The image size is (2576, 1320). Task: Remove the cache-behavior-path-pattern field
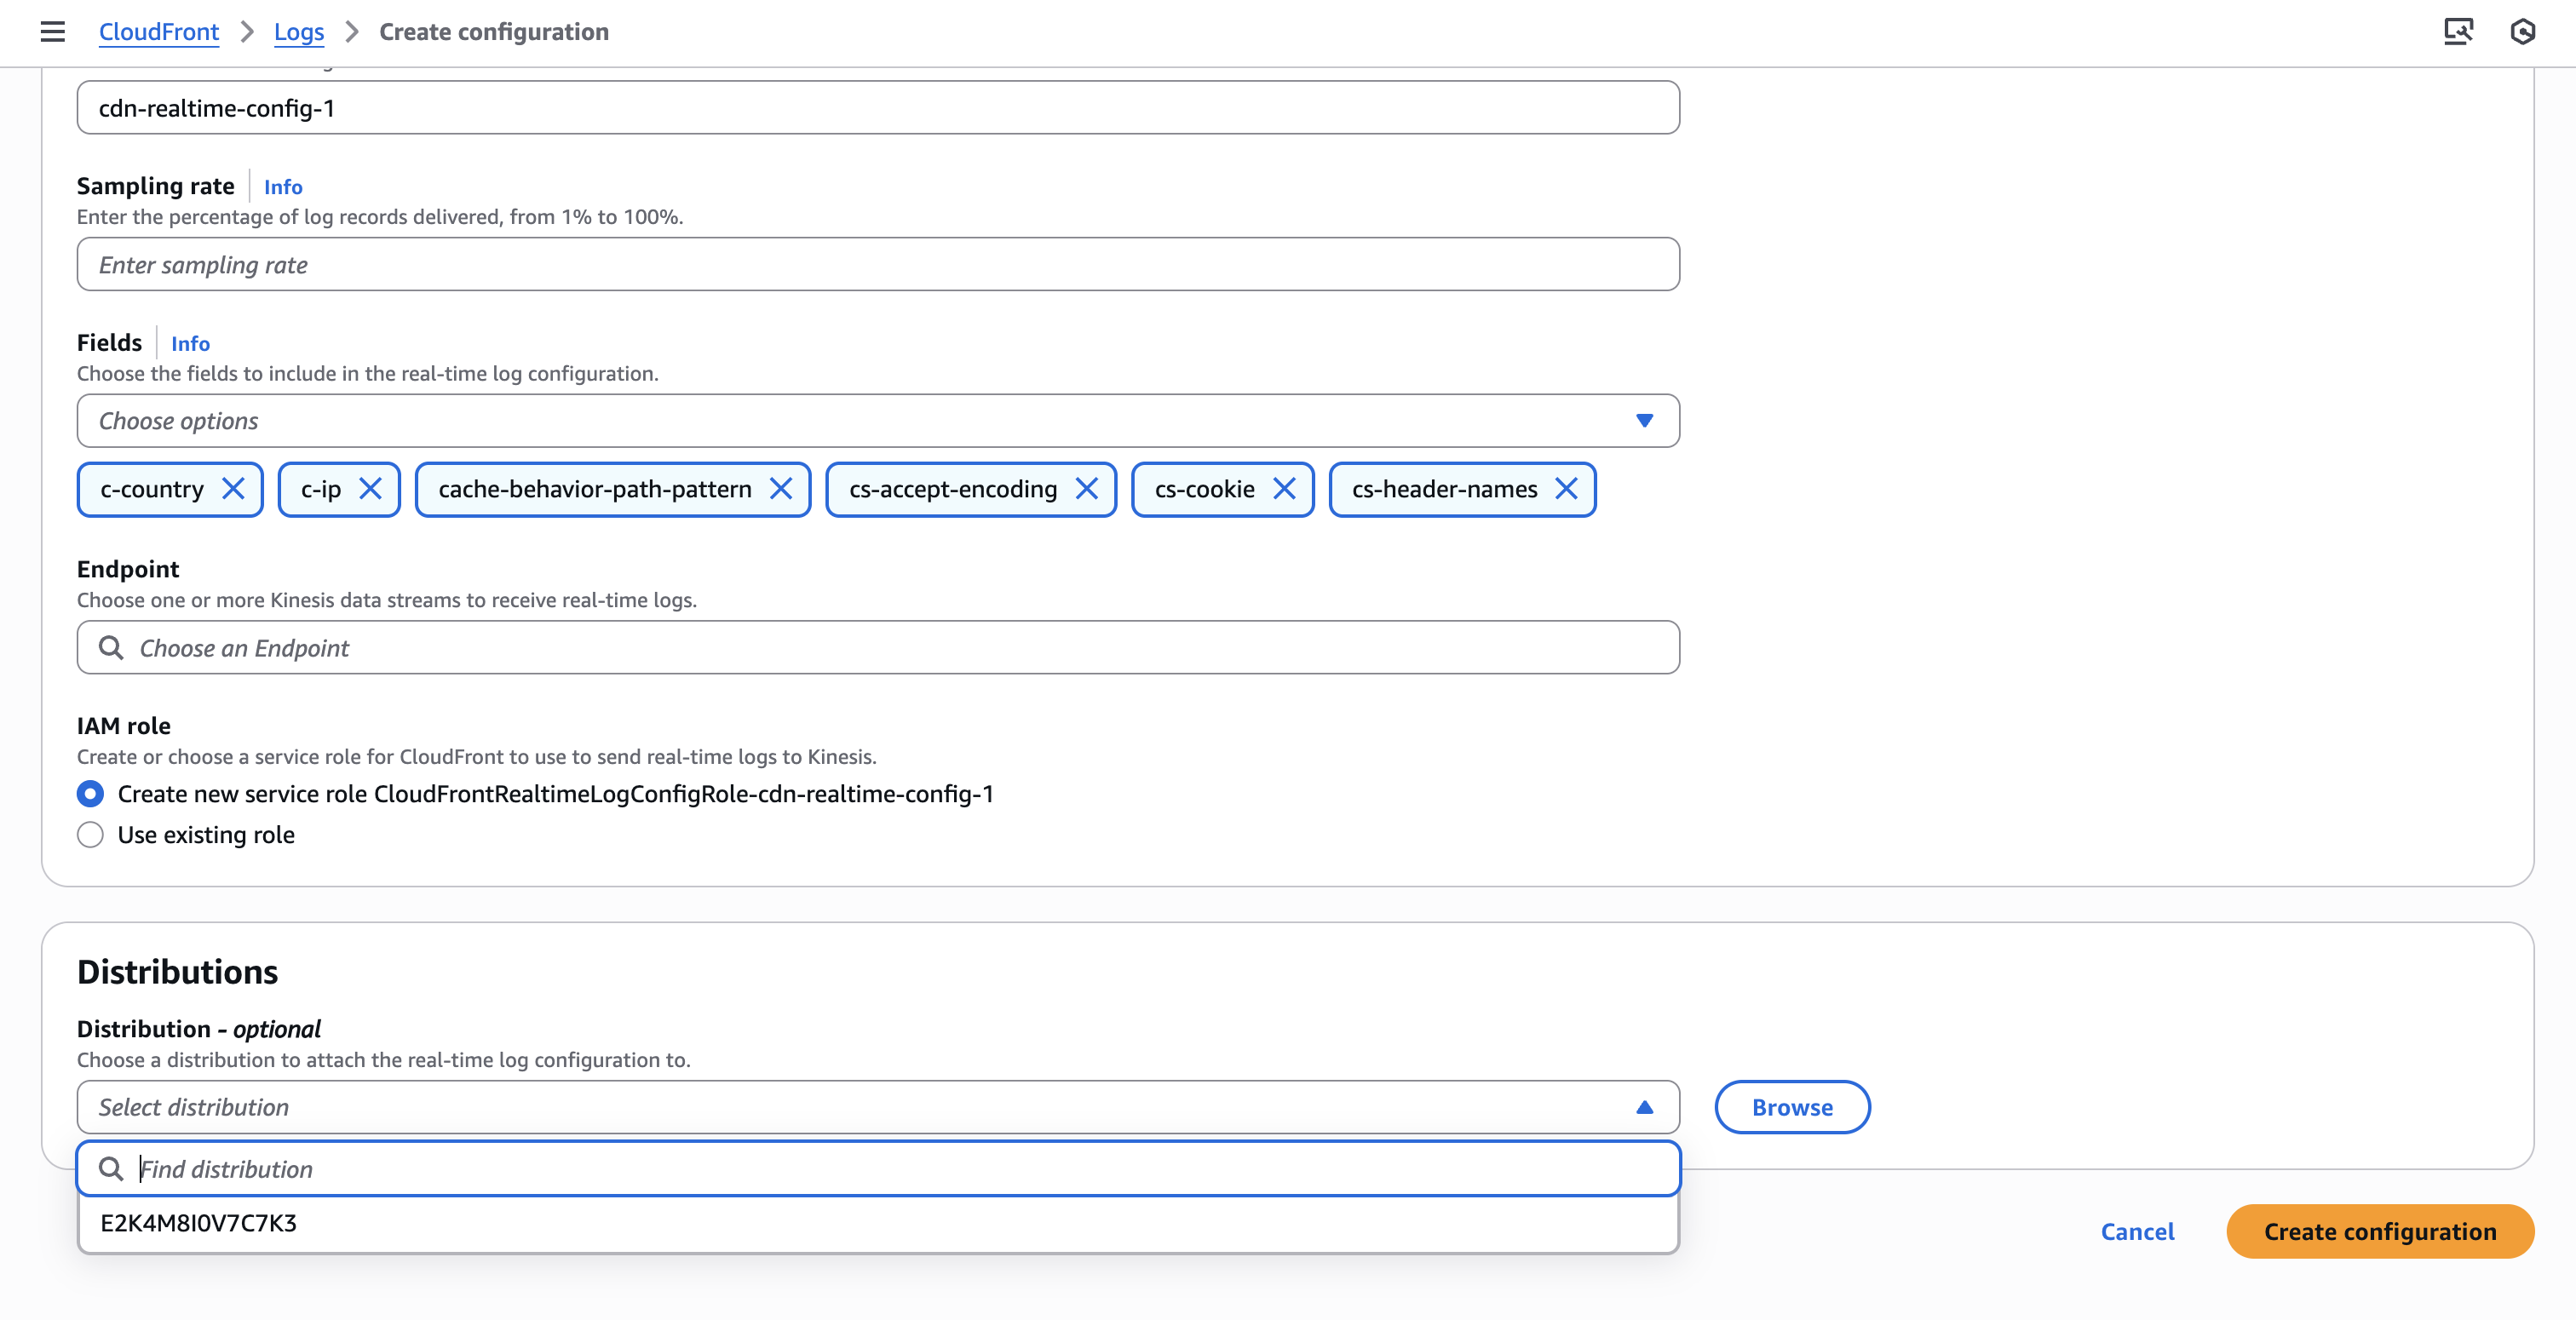[x=782, y=489]
